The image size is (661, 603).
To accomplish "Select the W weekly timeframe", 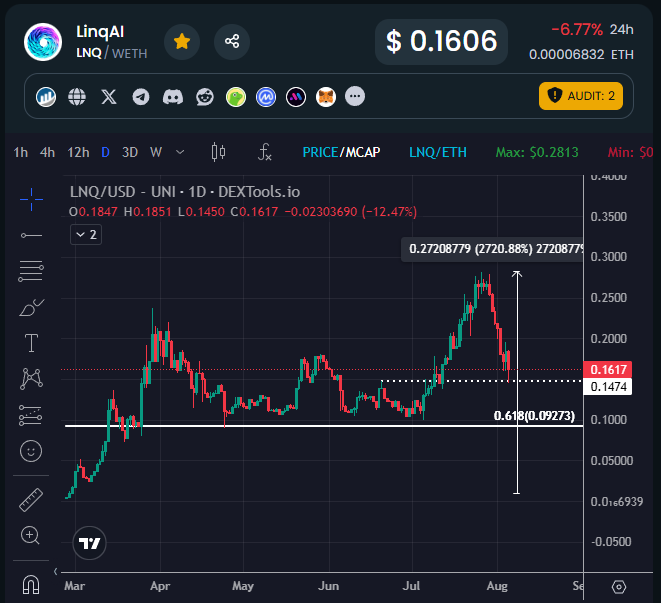I will coord(156,152).
